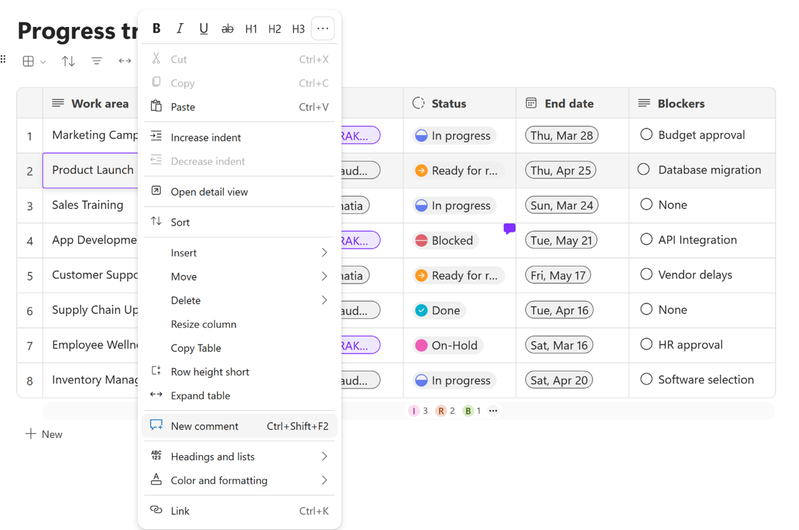
Task: Click the purple comment marker on Blocked row
Action: click(510, 229)
